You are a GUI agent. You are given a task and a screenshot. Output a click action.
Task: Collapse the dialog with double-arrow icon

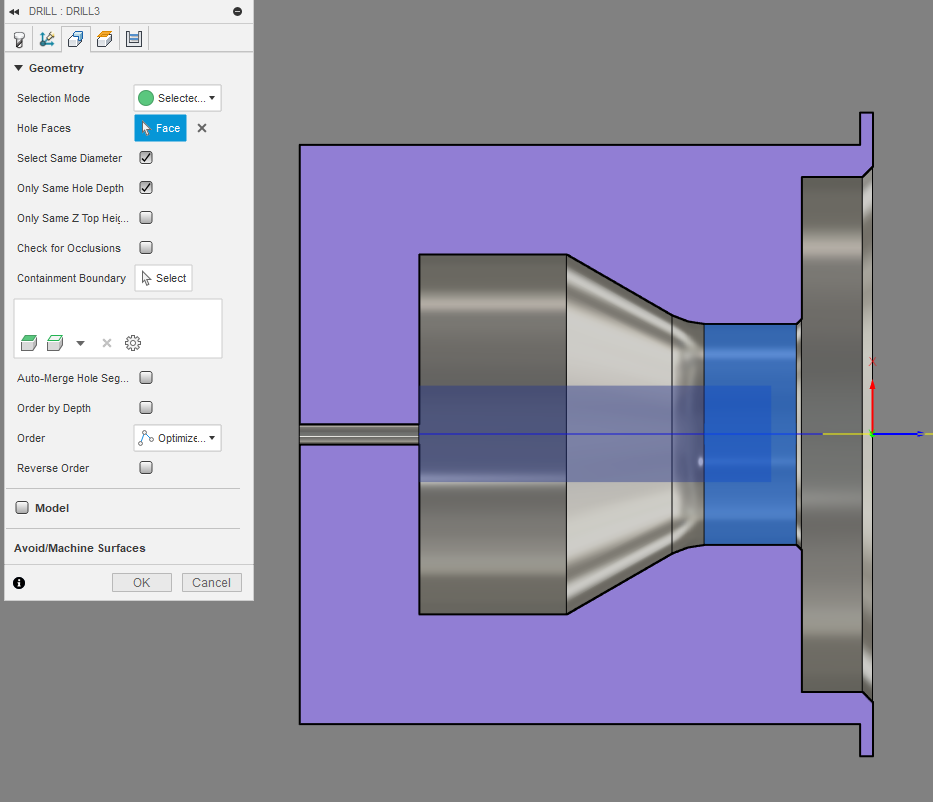(x=14, y=11)
